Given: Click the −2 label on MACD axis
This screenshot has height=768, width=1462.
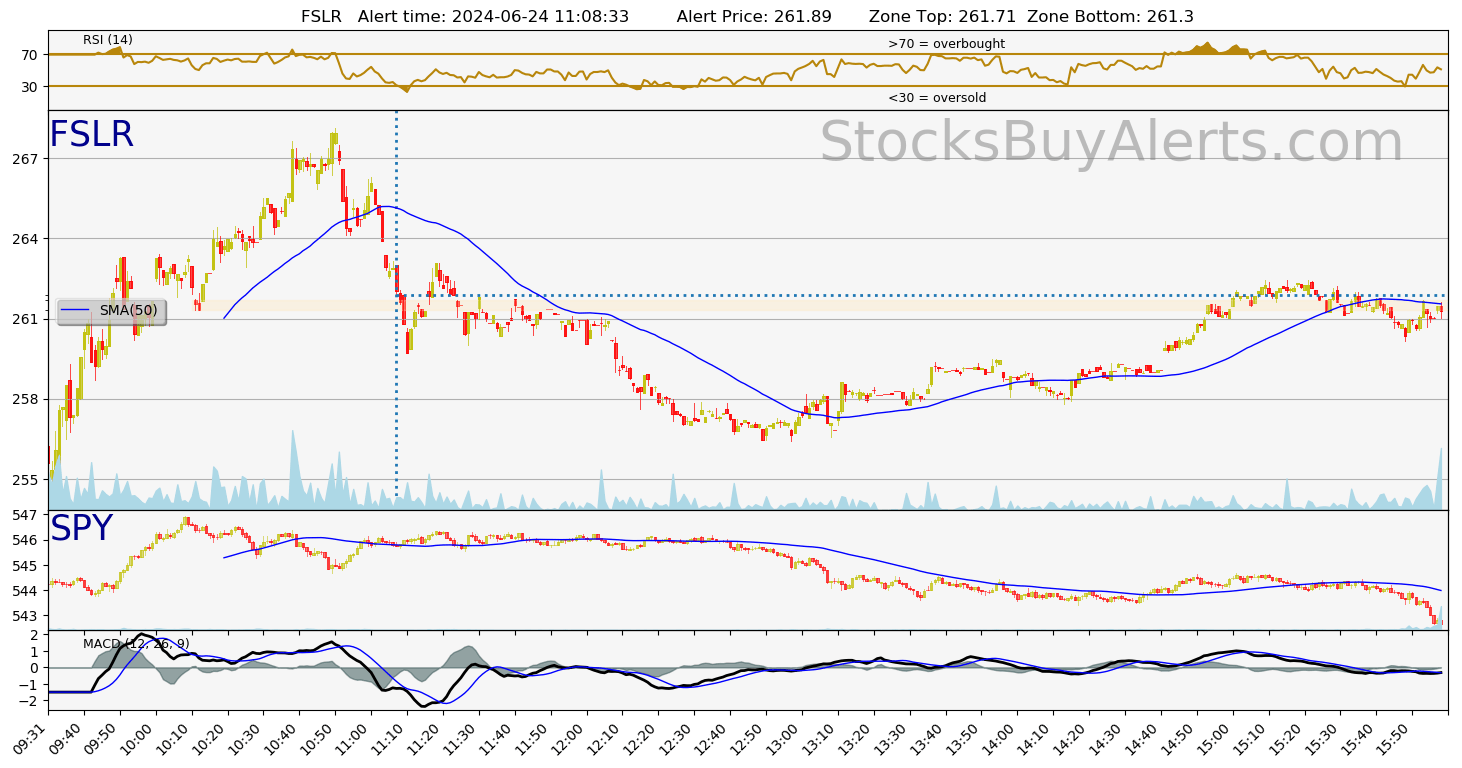Looking at the screenshot, I should 29,702.
